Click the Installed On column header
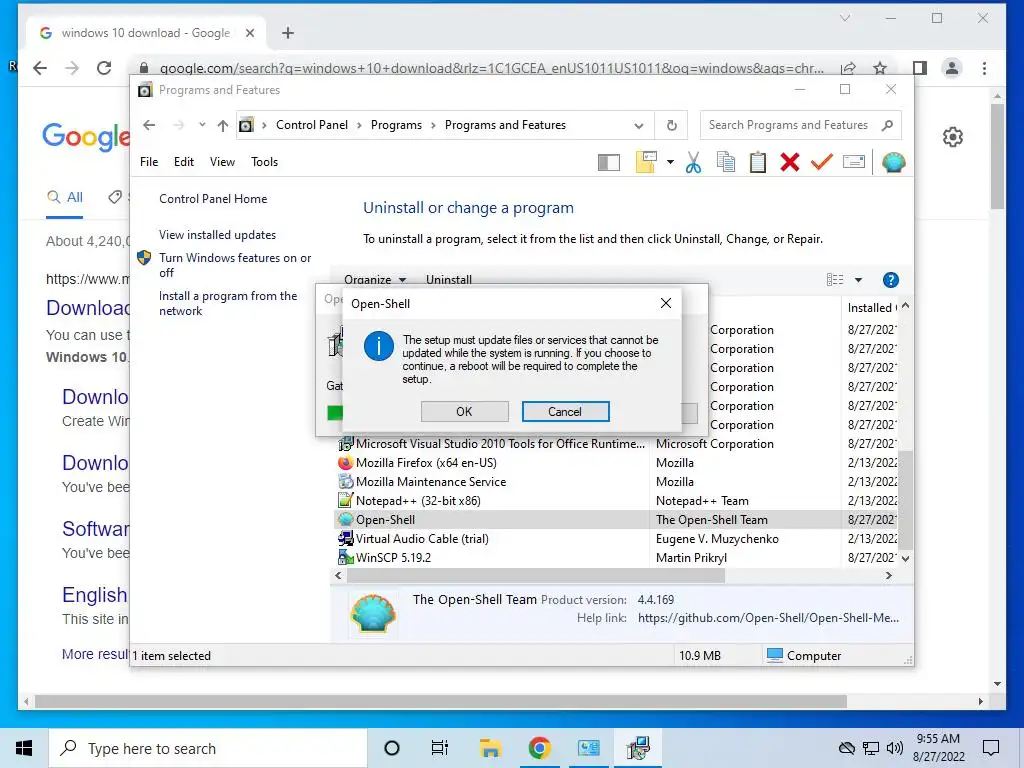Image resolution: width=1024 pixels, height=768 pixels. [870, 307]
